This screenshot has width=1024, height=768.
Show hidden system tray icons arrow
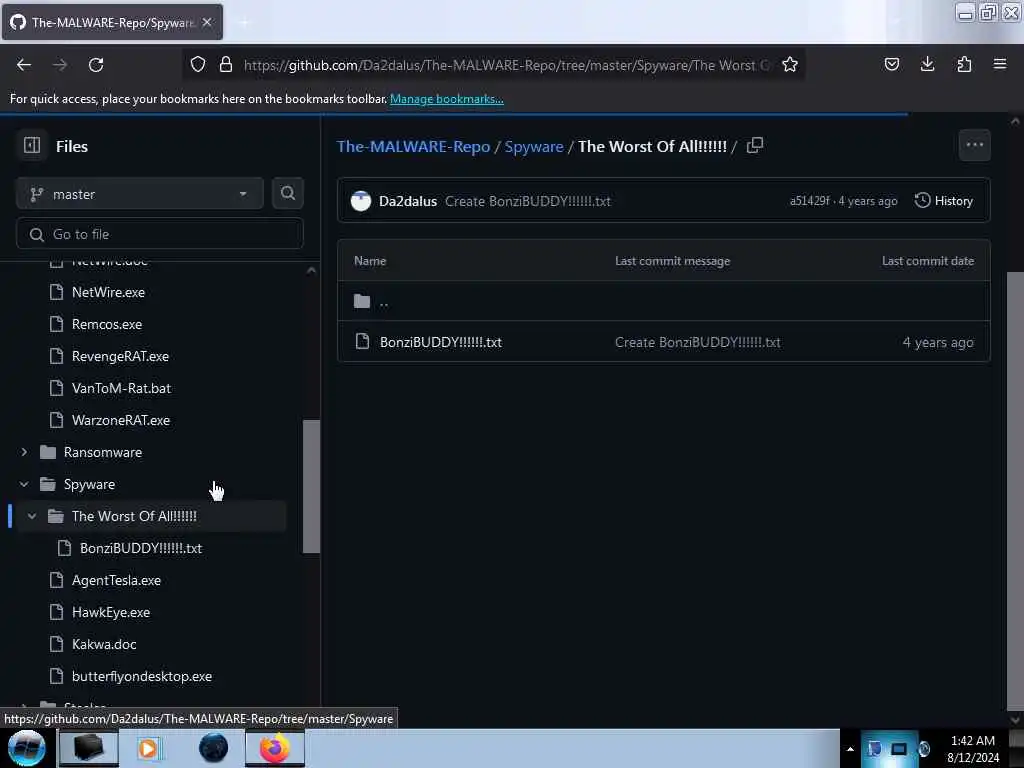(x=850, y=749)
